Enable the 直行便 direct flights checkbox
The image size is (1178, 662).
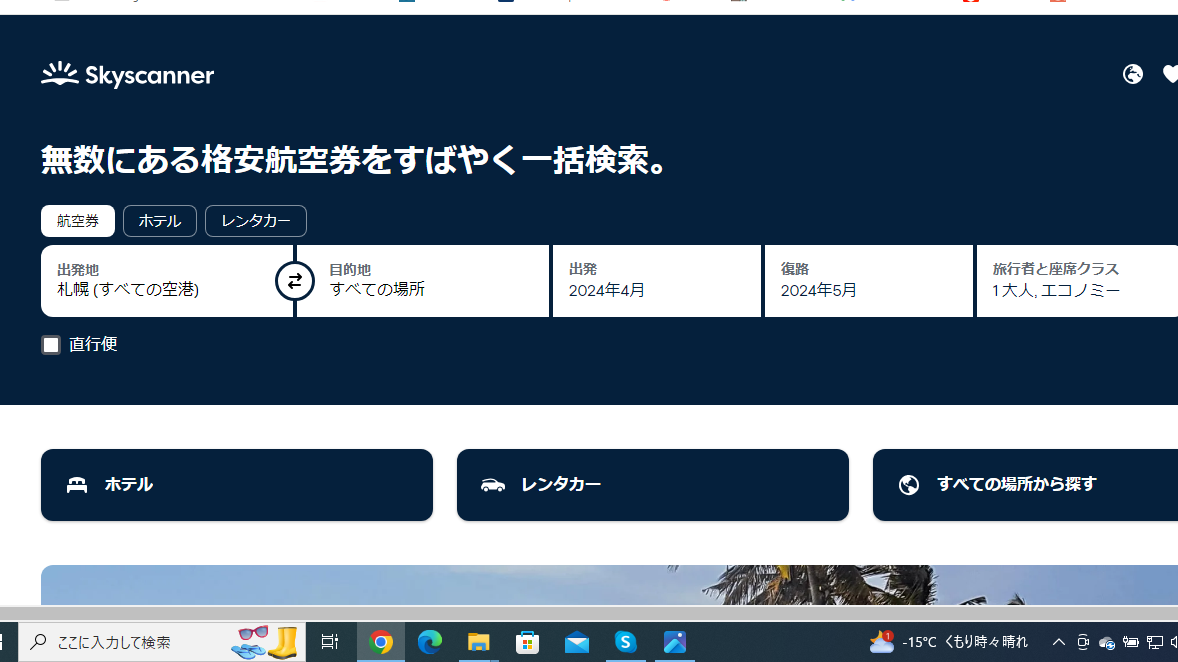51,345
